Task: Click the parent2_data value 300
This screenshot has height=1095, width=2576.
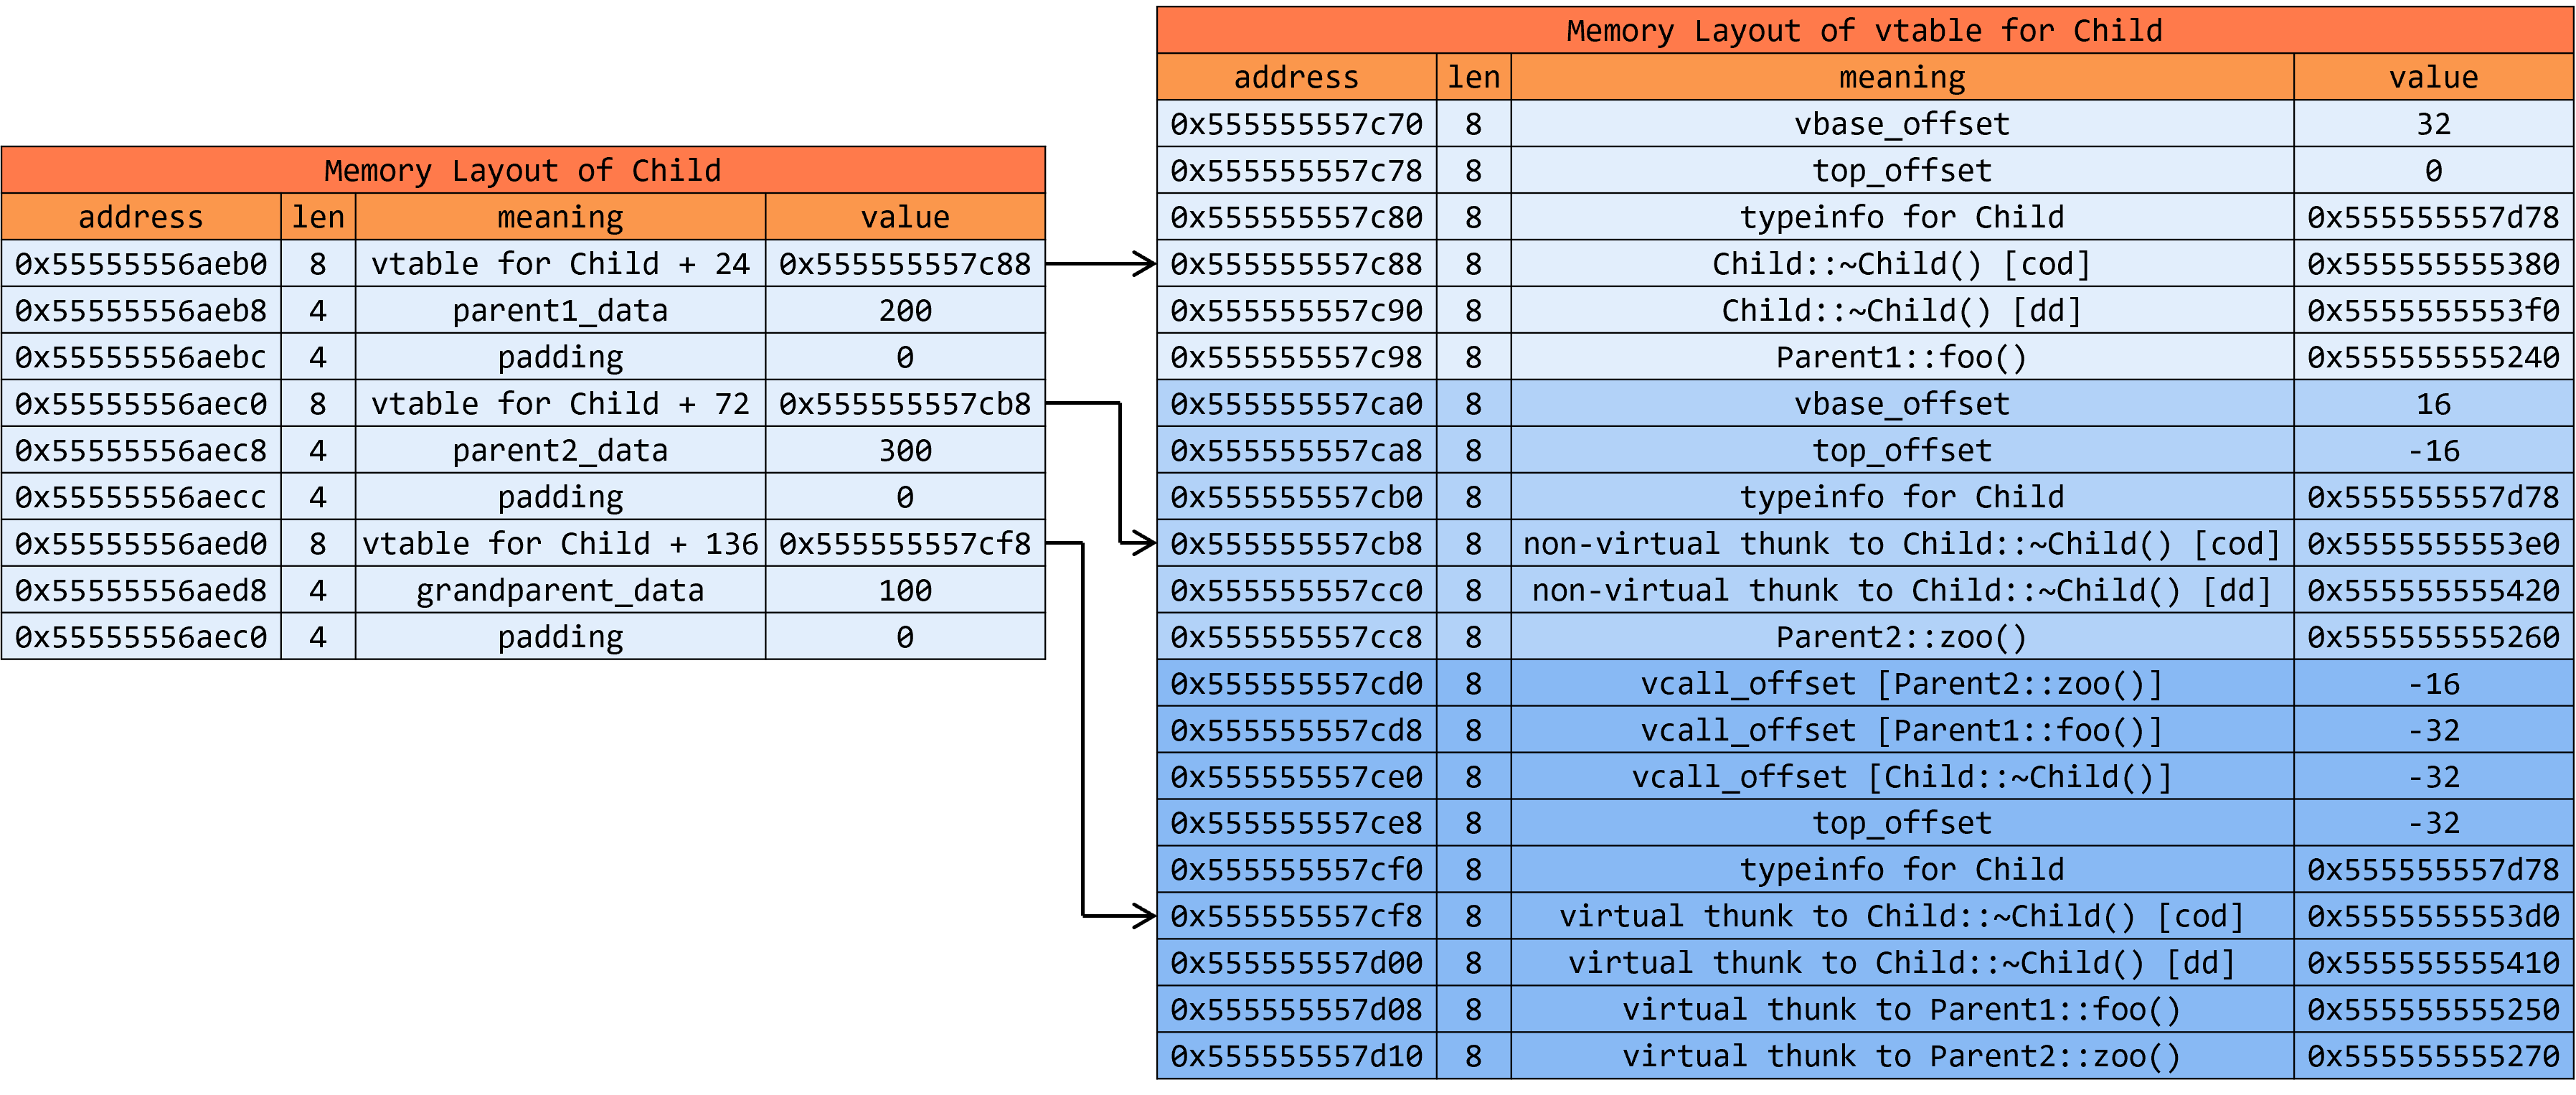Action: tap(905, 450)
